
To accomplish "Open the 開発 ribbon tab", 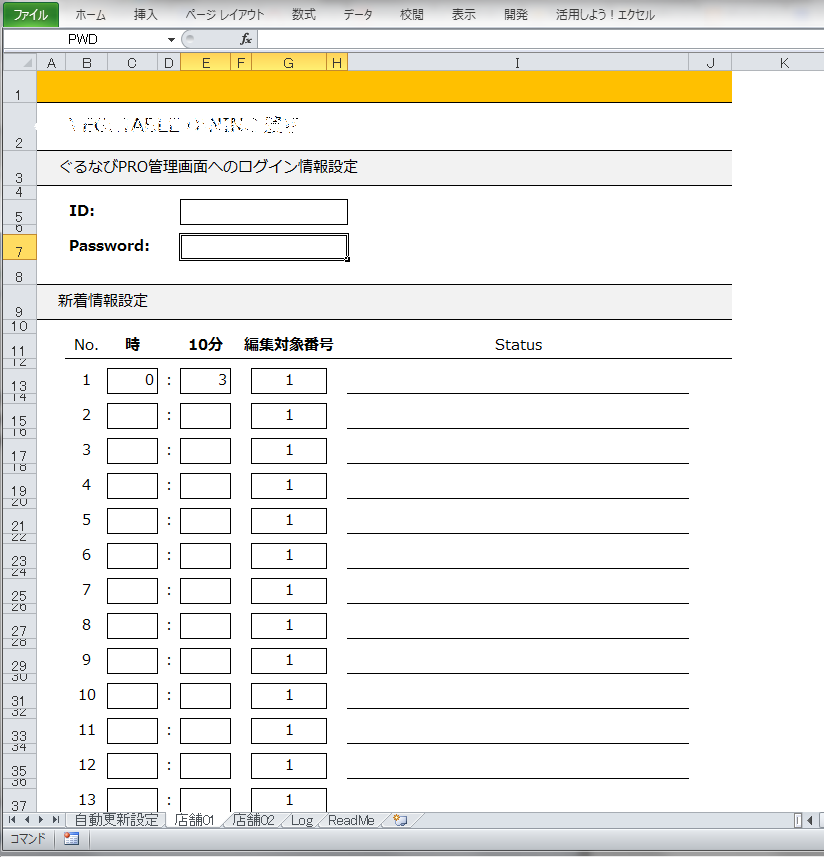I will (516, 15).
